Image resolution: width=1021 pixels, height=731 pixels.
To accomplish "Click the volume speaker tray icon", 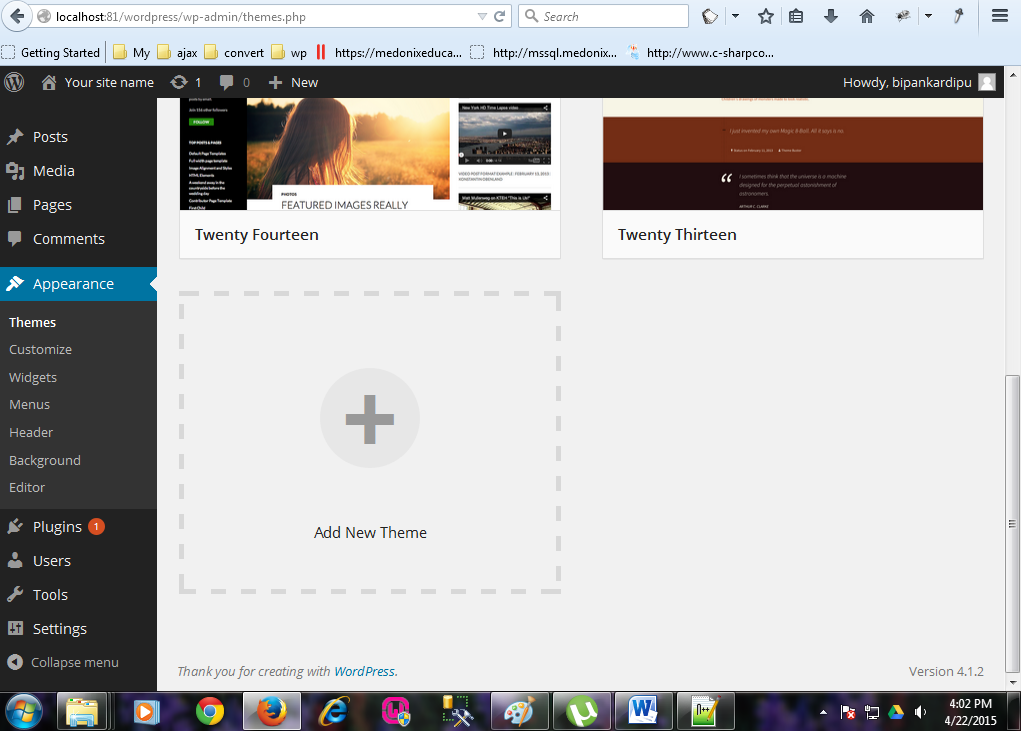I will tap(920, 712).
